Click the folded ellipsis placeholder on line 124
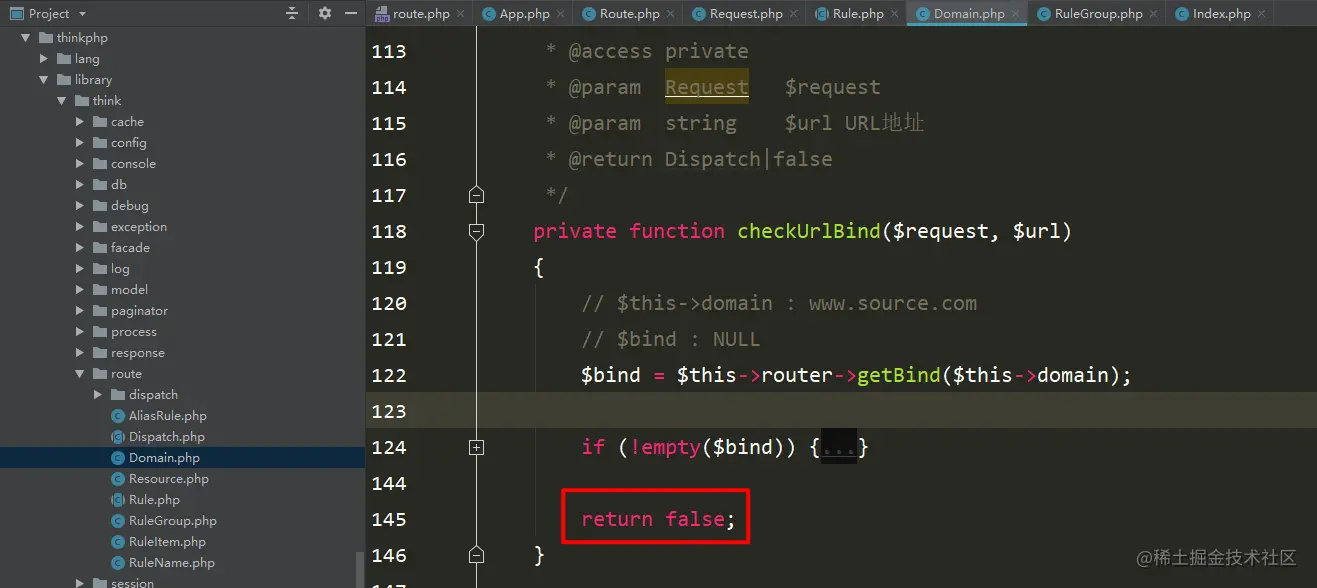 (839, 448)
